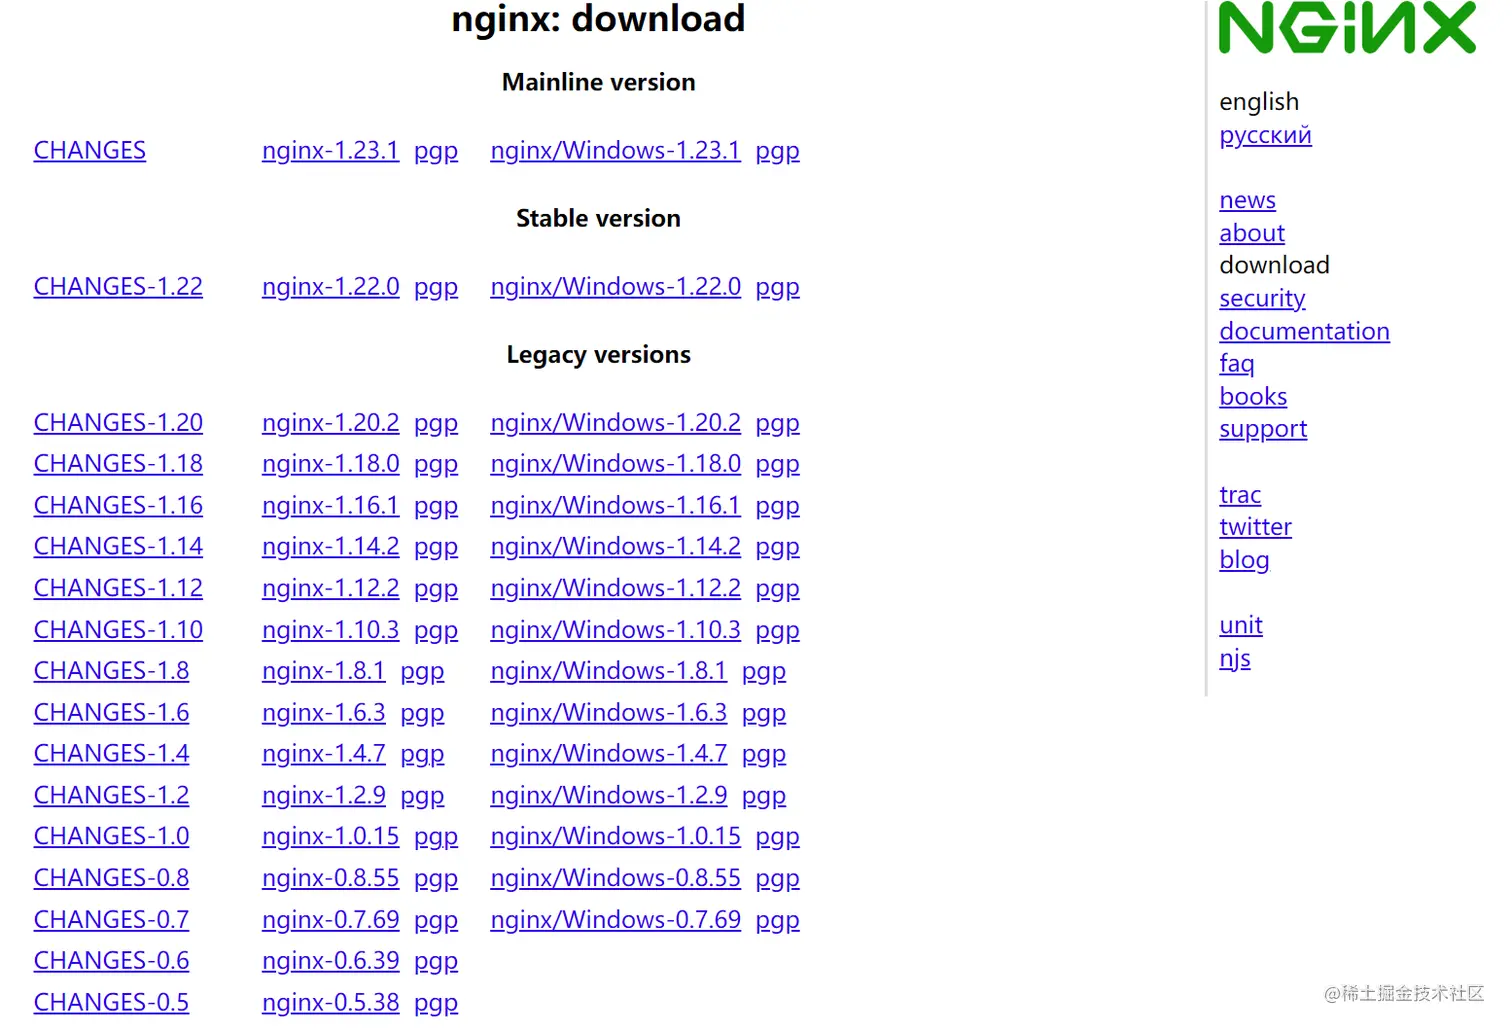Download nginx-0.5.38
Image resolution: width=1512 pixels, height=1031 pixels.
click(x=330, y=1003)
